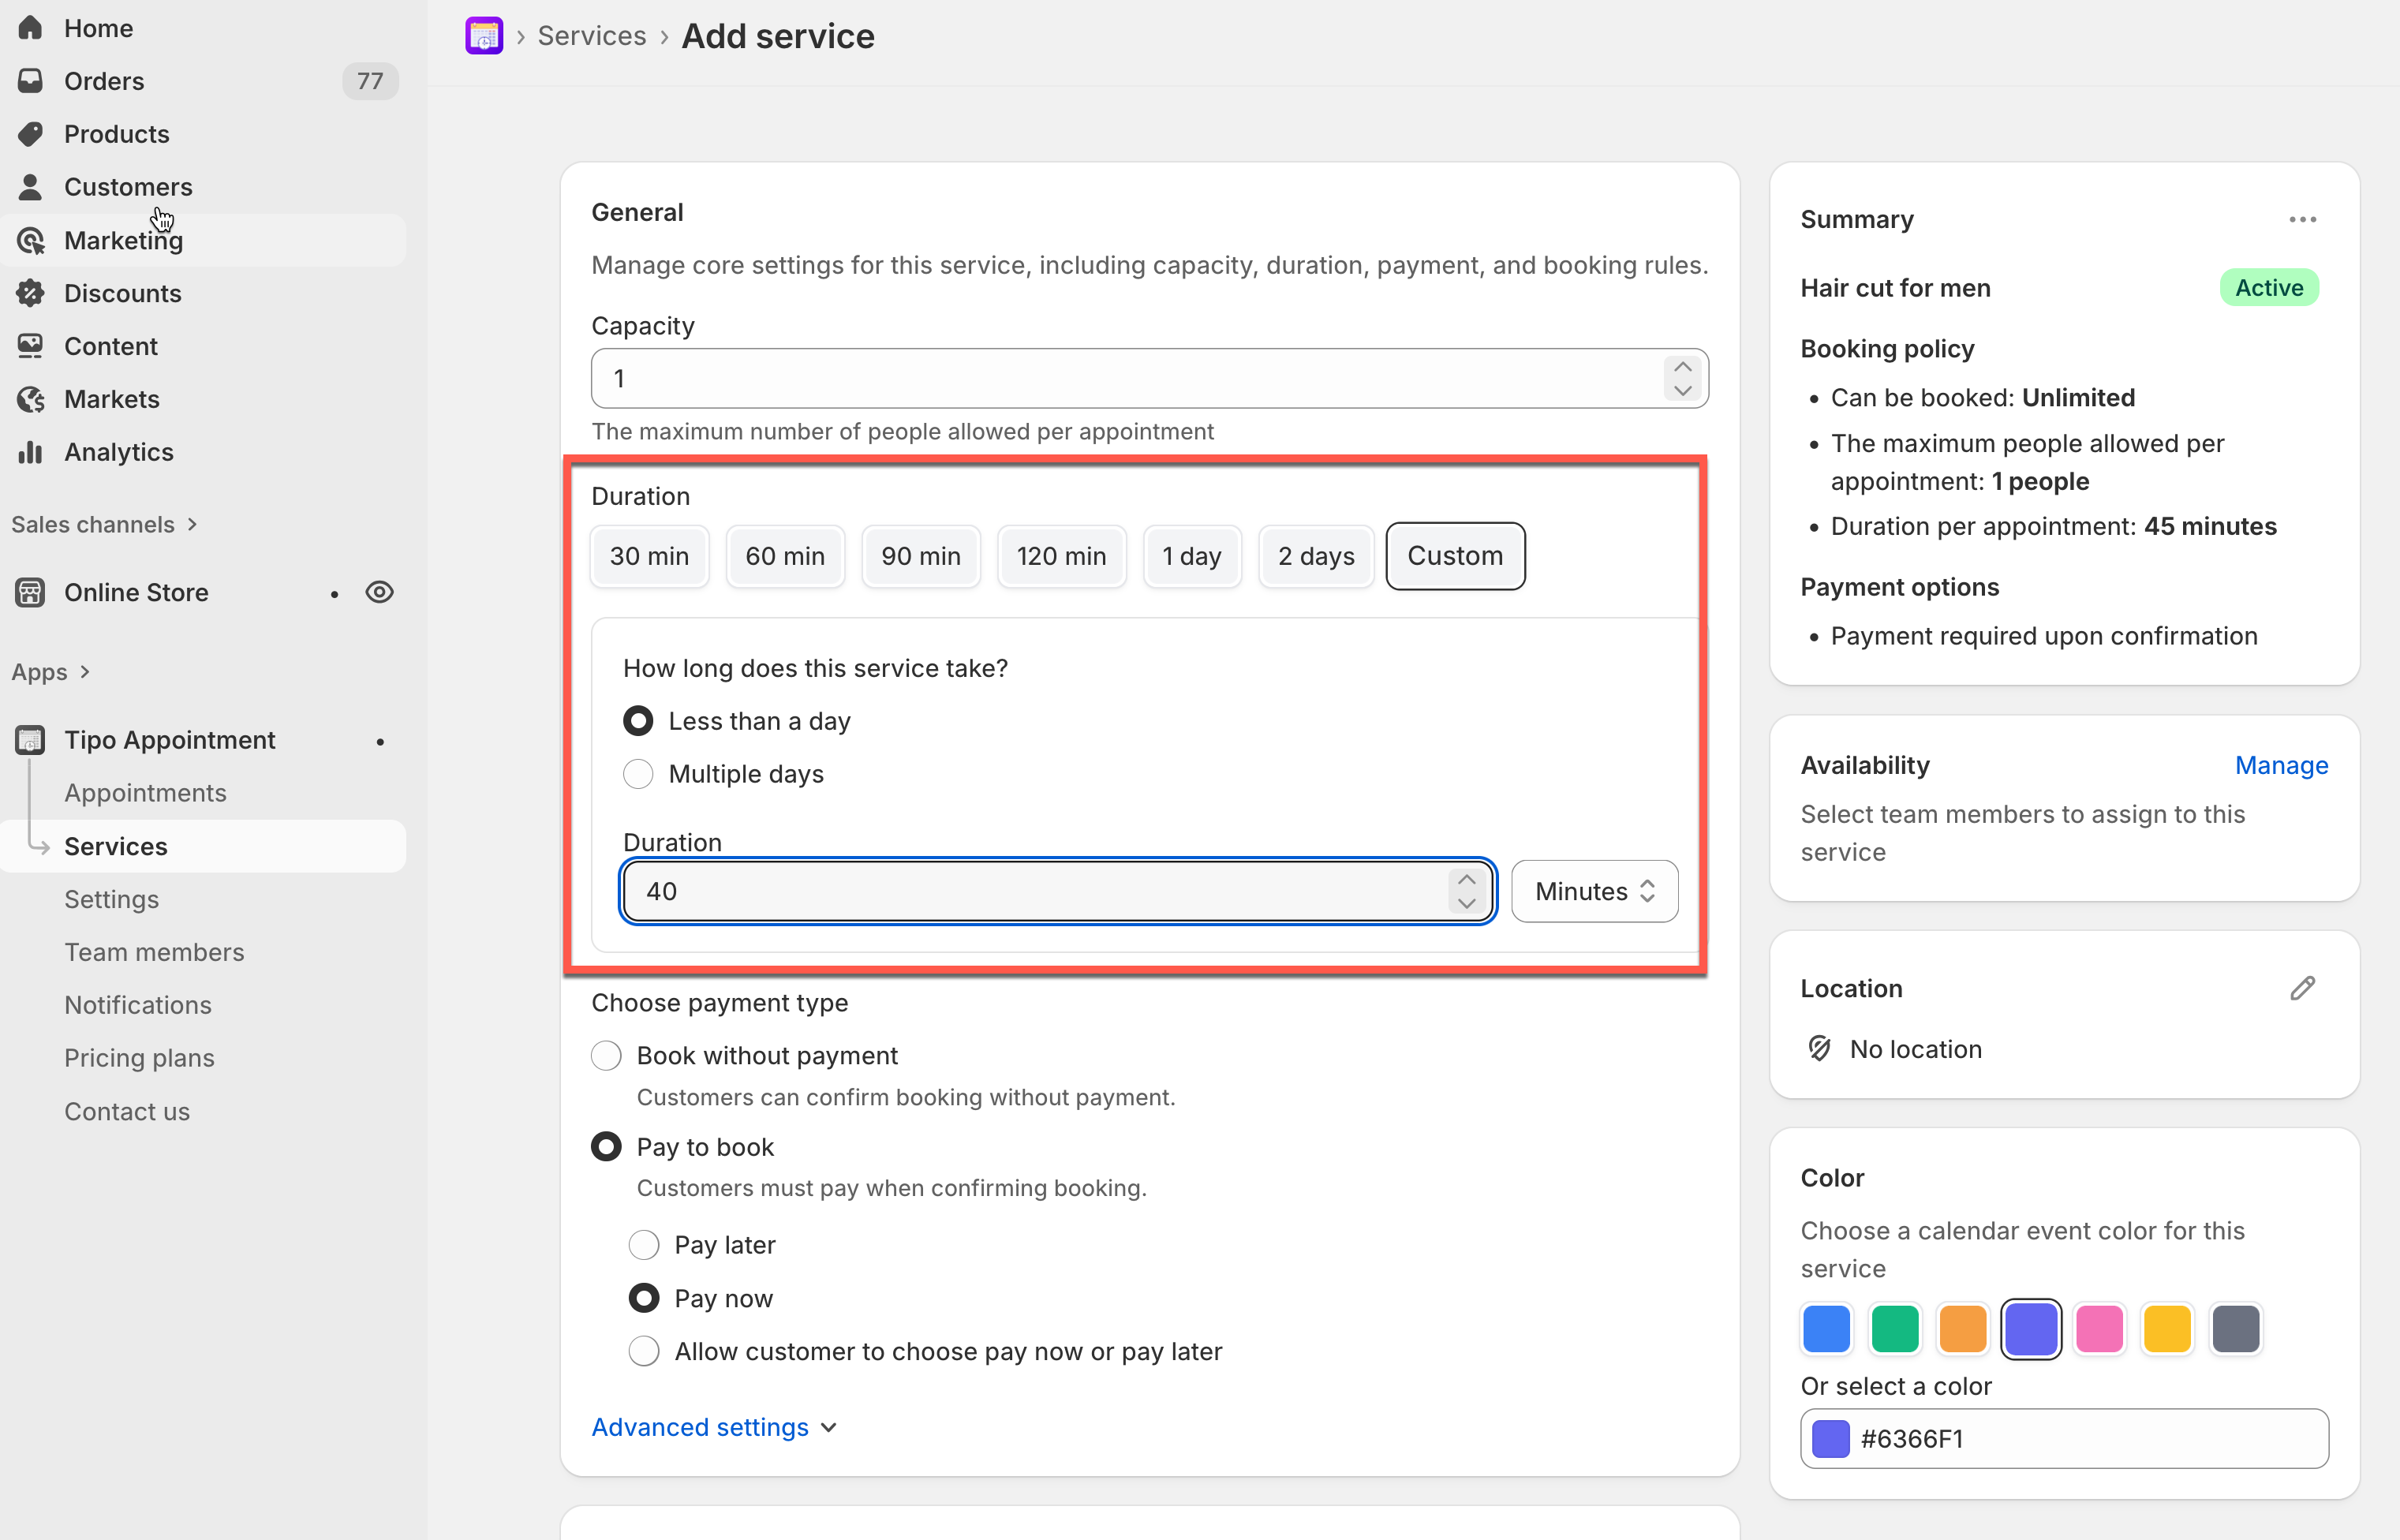Expand Advanced settings section

pos(713,1427)
